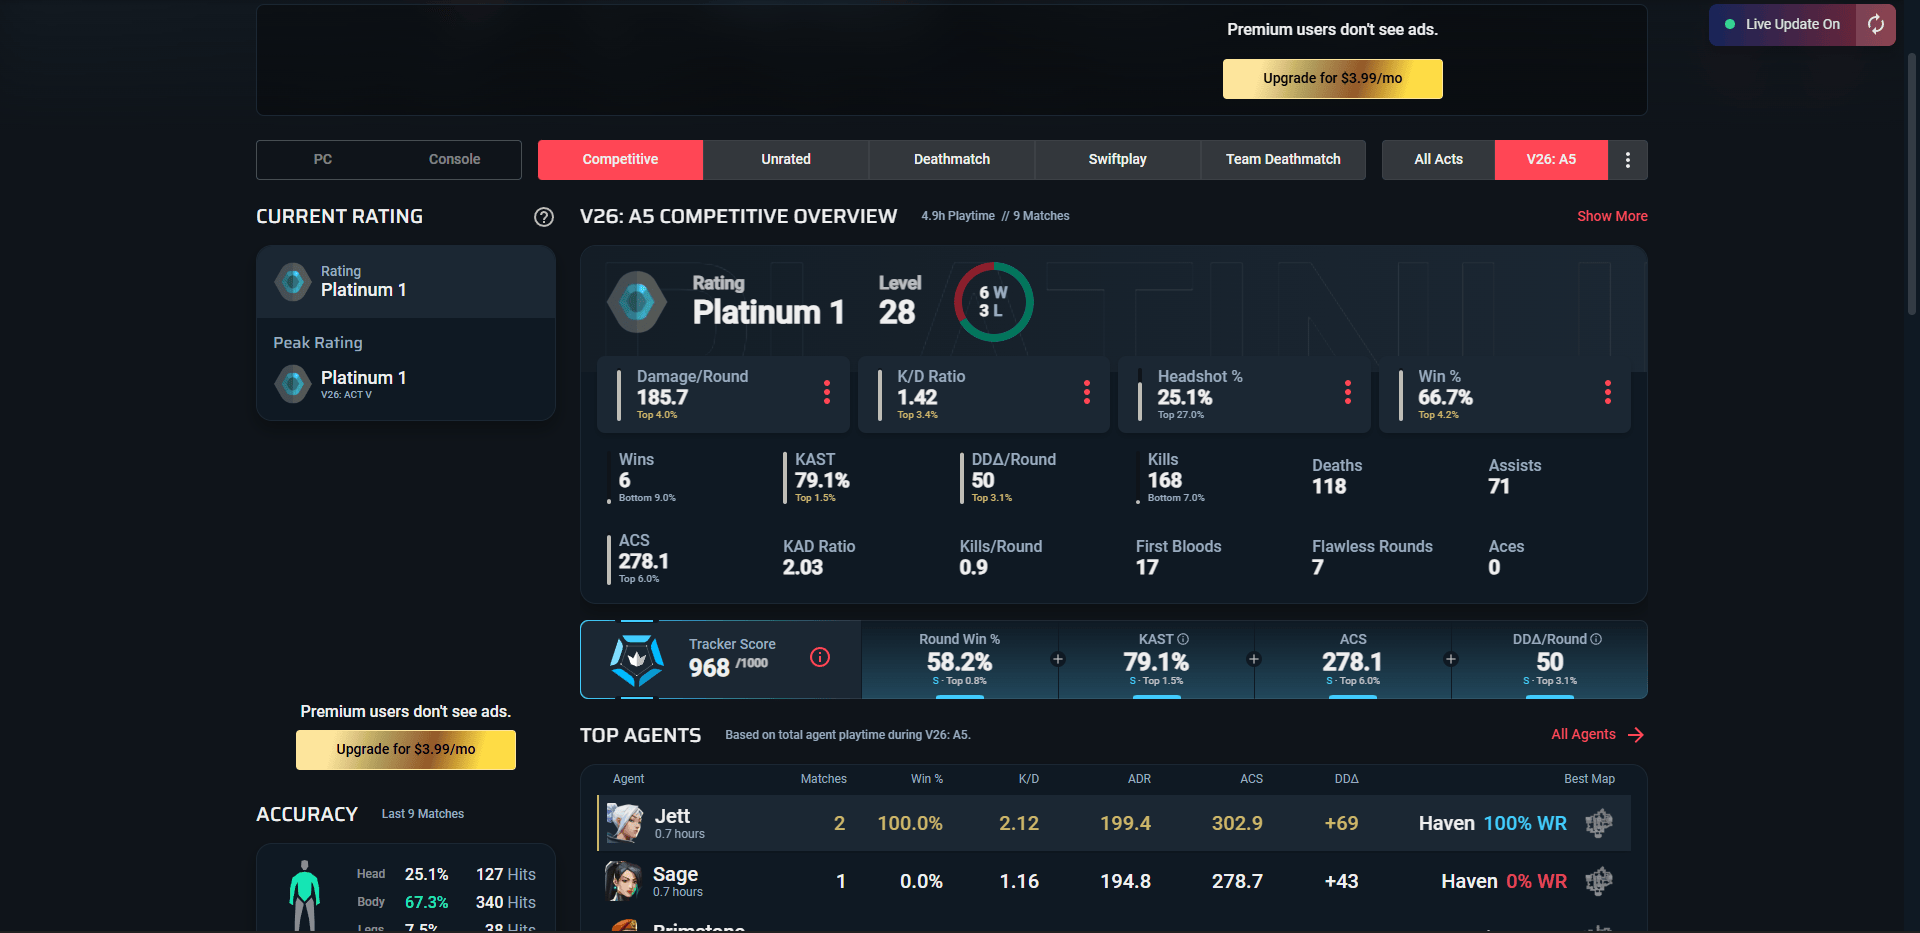Screen dimensions: 1920x933
Task: Click the Win % 66.7% value
Action: click(x=1445, y=398)
